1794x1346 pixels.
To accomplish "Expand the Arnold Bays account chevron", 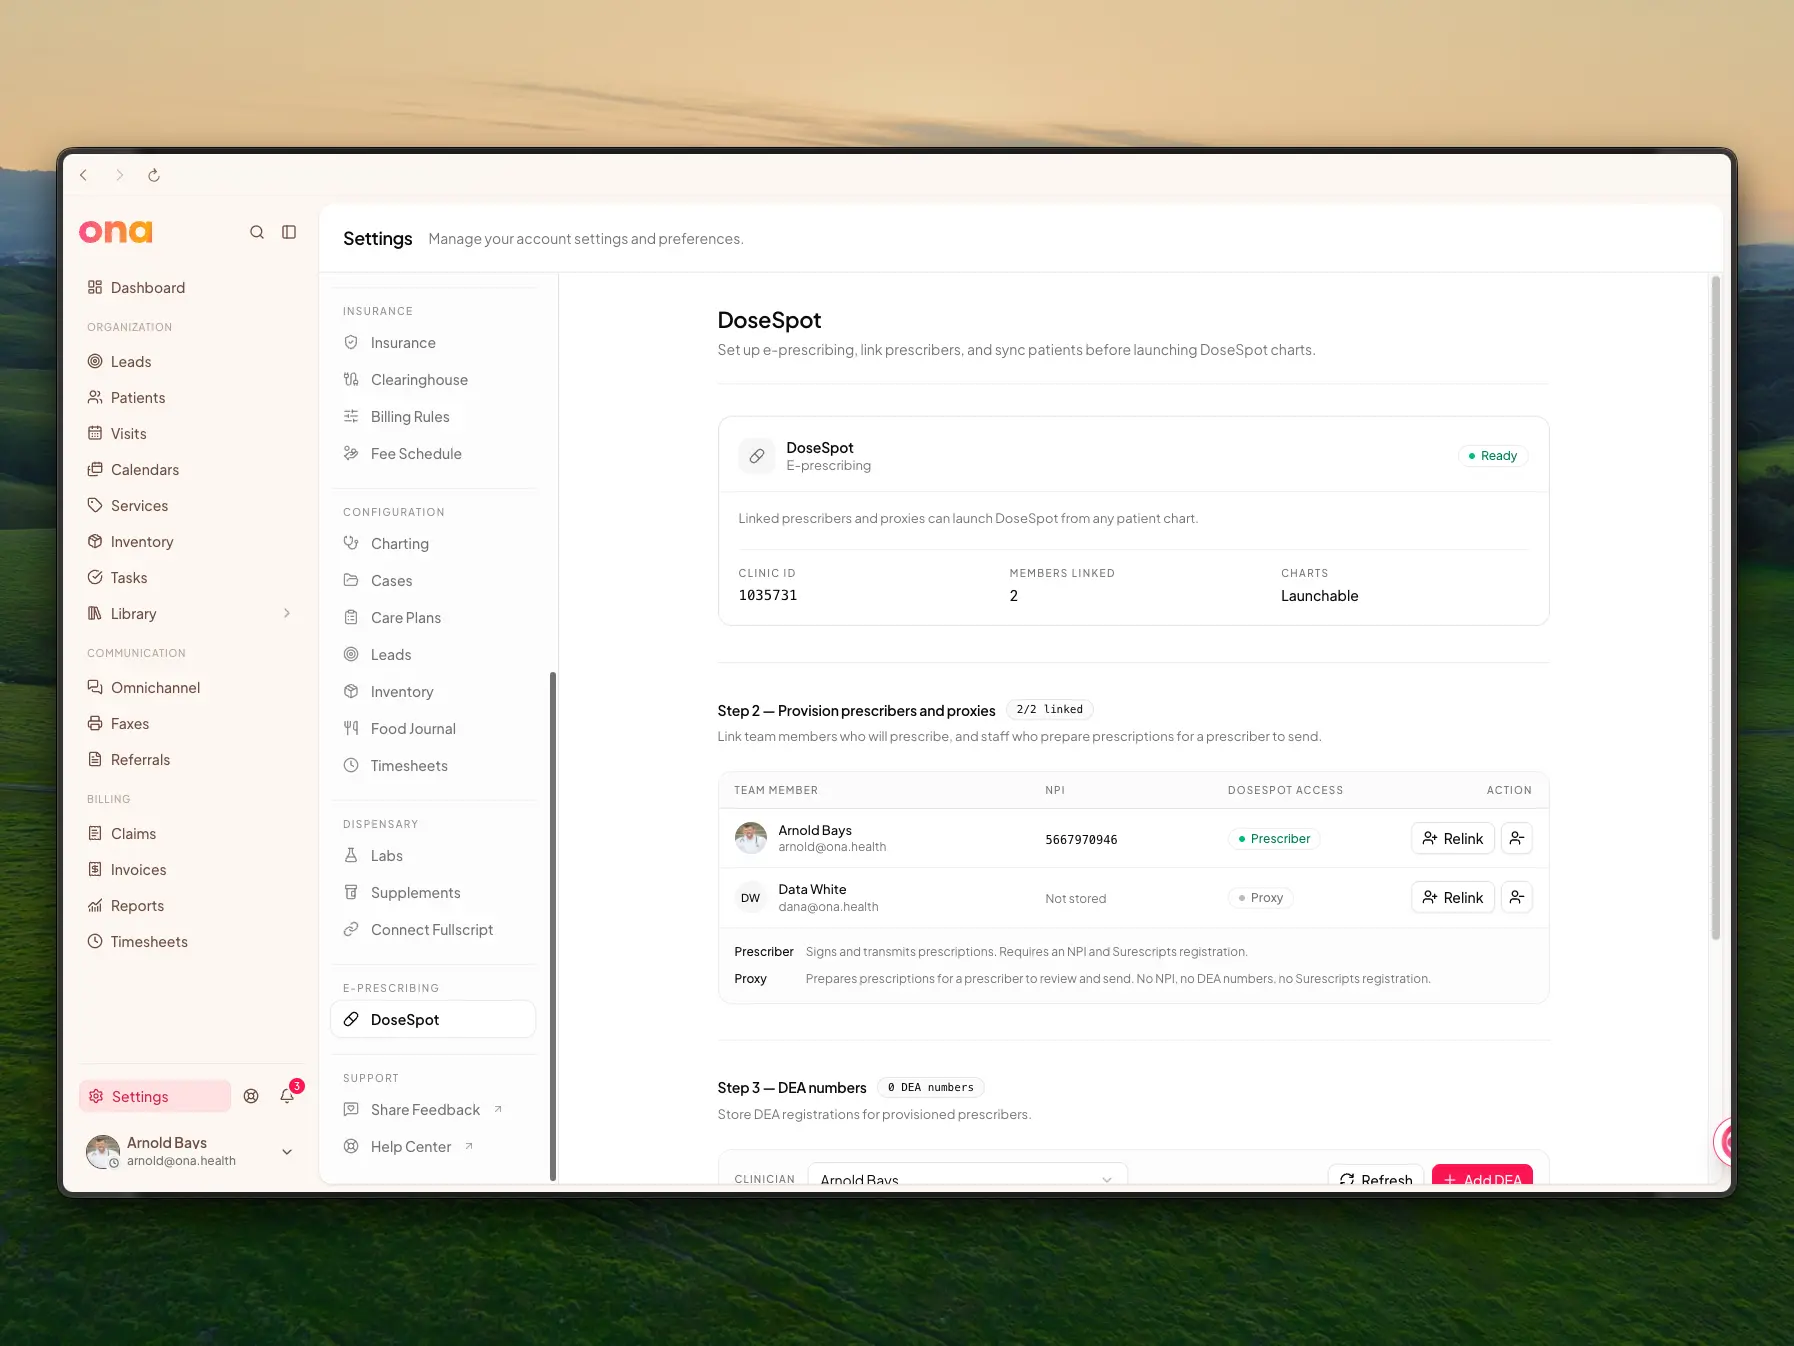I will (x=287, y=1152).
